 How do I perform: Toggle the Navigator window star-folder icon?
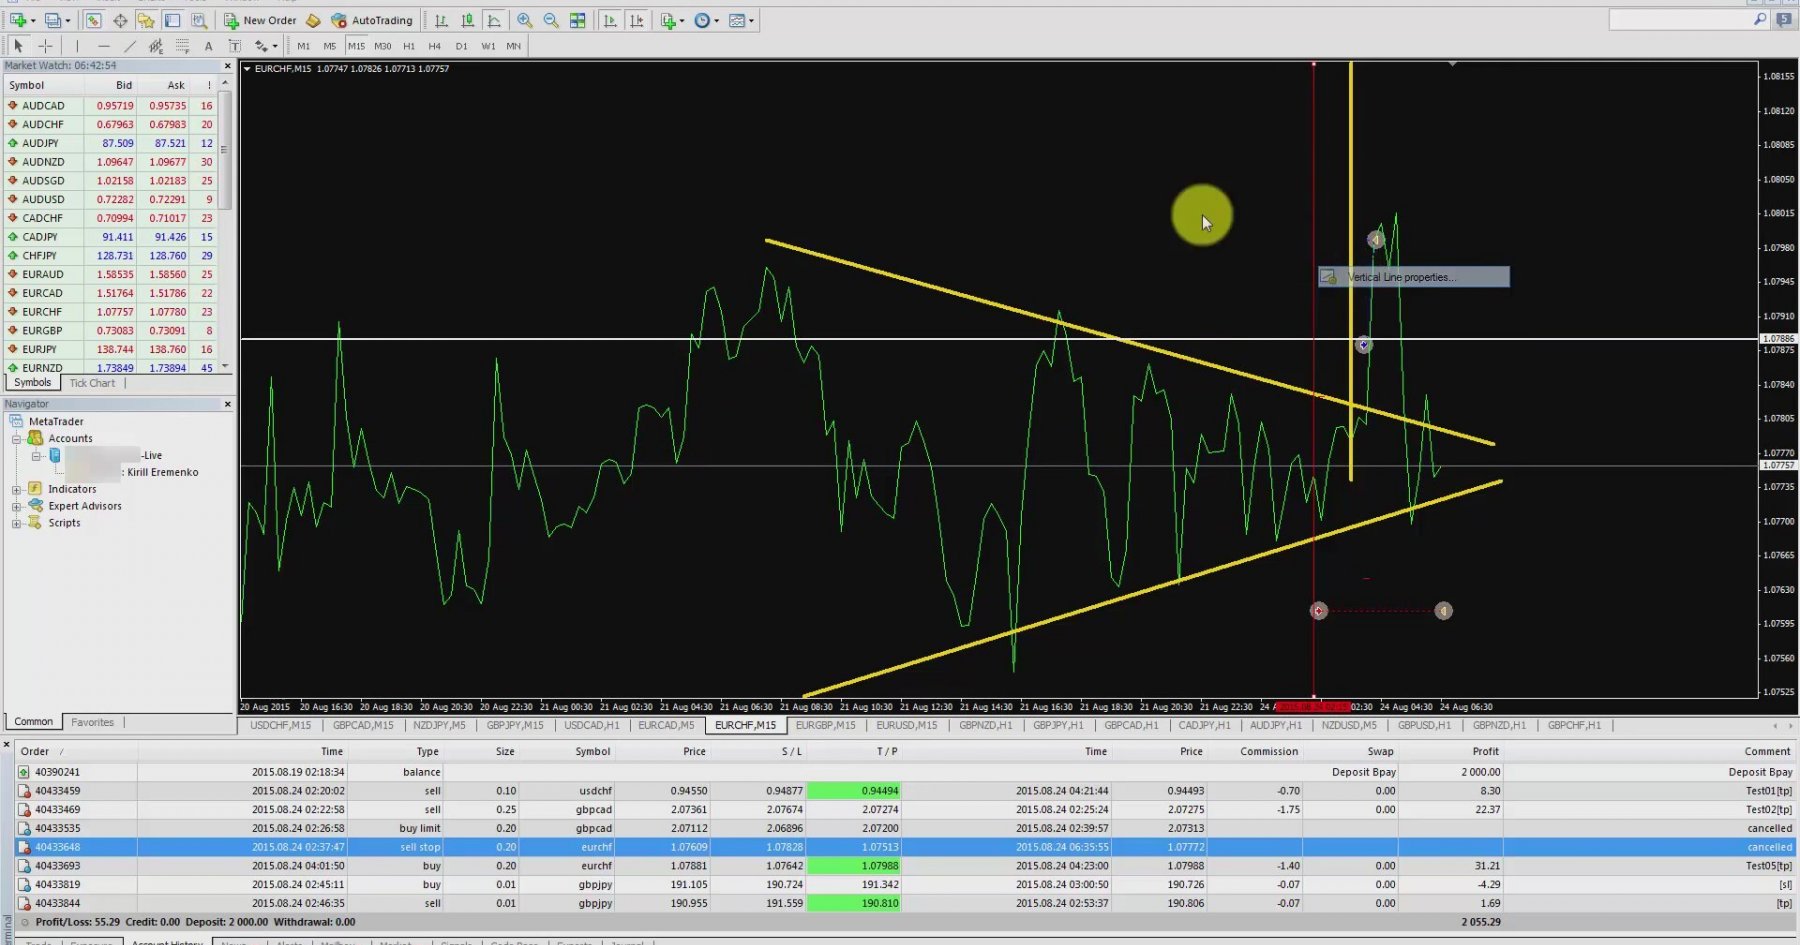pyautogui.click(x=146, y=20)
